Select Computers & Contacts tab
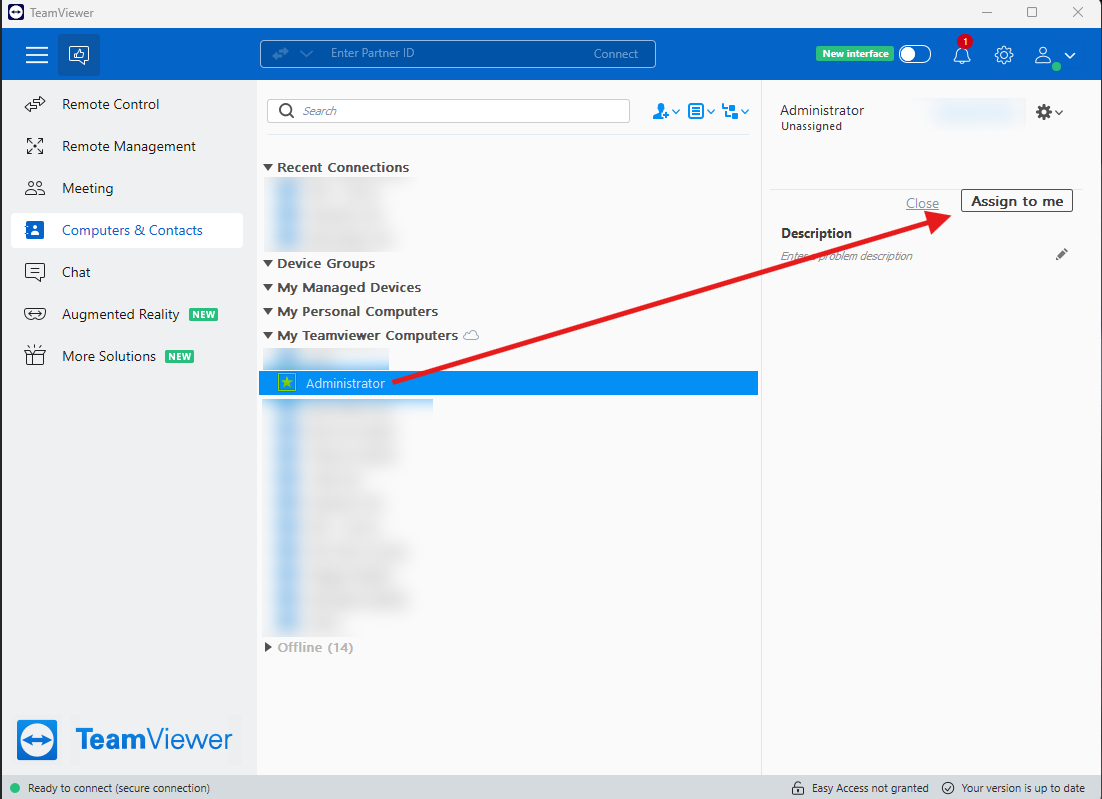1102x799 pixels. pyautogui.click(x=127, y=230)
